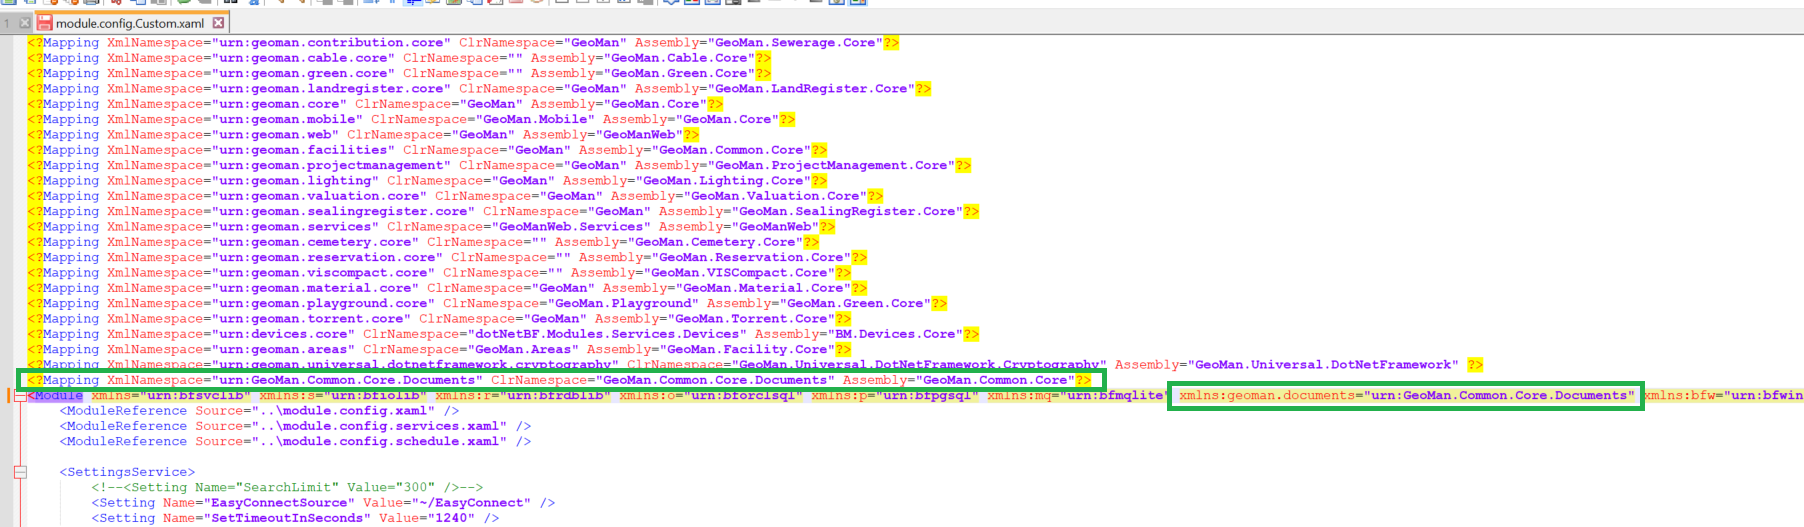This screenshot has width=1804, height=527.
Task: Click the red unsaved disk icon on tab
Action: click(x=45, y=23)
